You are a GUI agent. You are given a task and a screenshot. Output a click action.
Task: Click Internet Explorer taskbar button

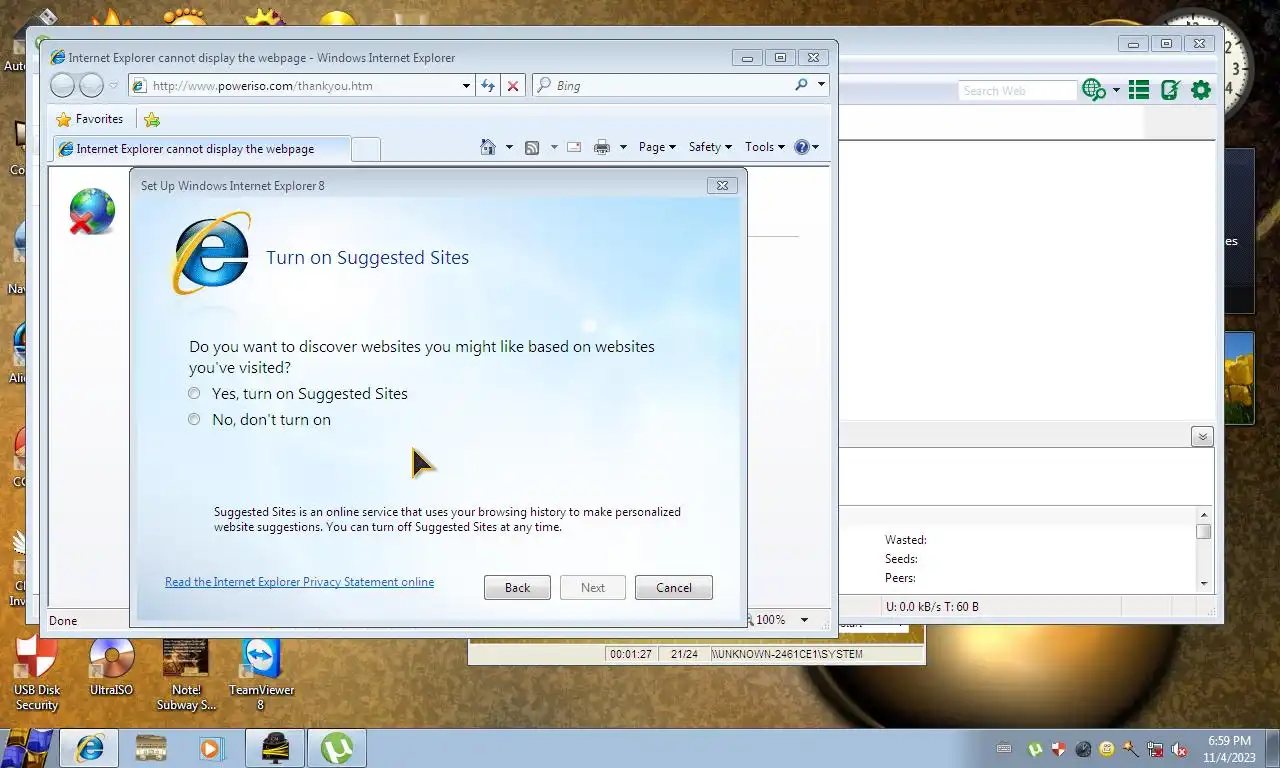89,748
